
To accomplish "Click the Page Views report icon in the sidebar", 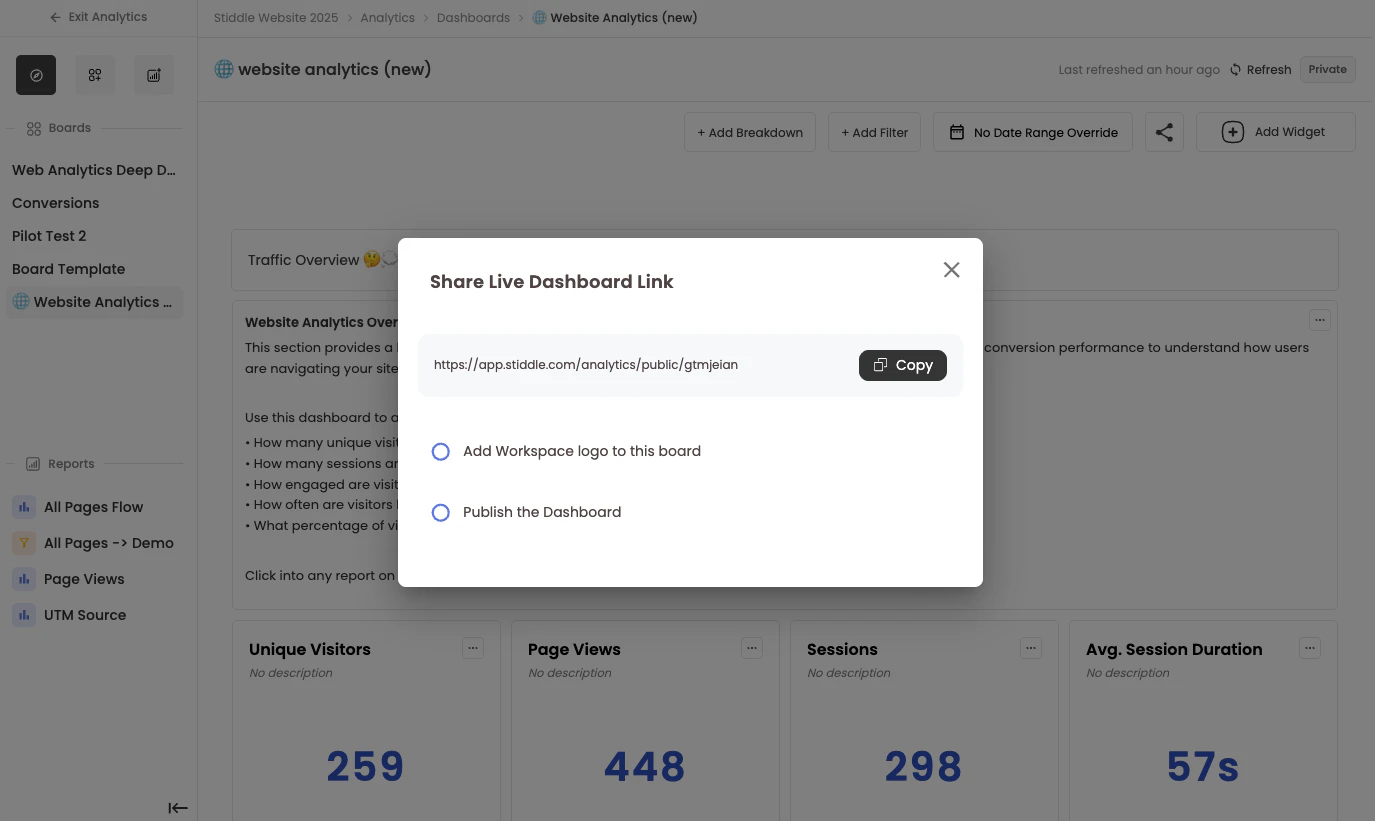I will (x=24, y=579).
